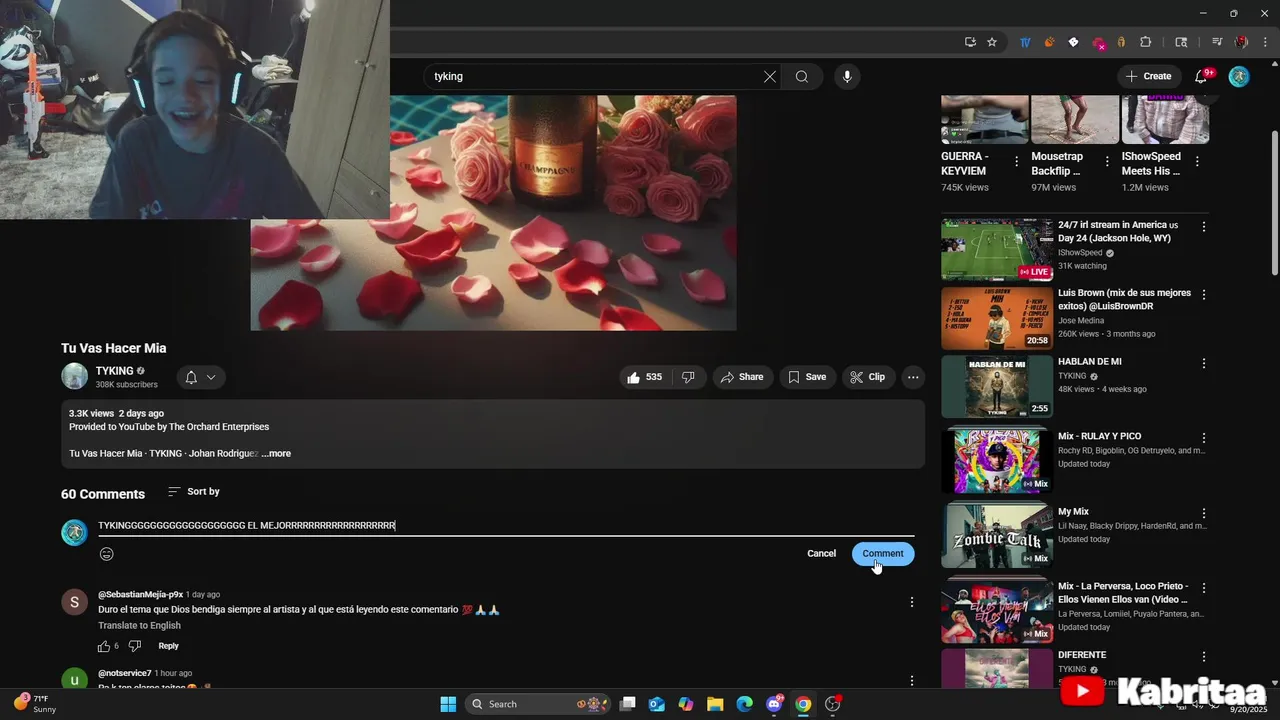Screen dimensions: 1280x720
Task: Open Chrome three-dot menu
Action: [1263, 42]
